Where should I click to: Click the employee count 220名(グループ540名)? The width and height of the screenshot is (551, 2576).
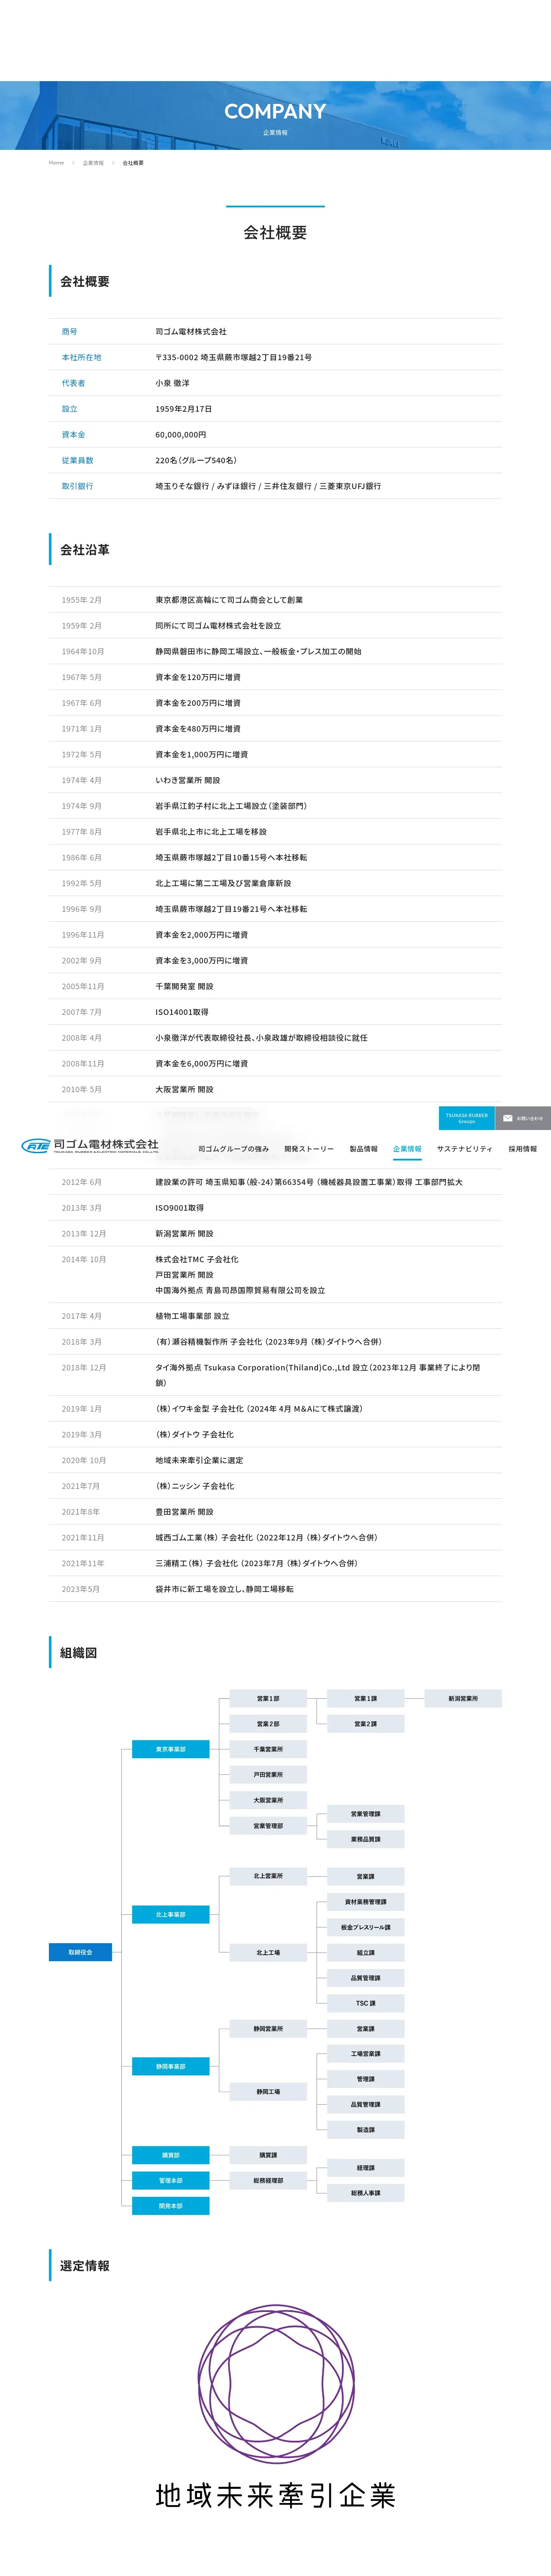196,460
